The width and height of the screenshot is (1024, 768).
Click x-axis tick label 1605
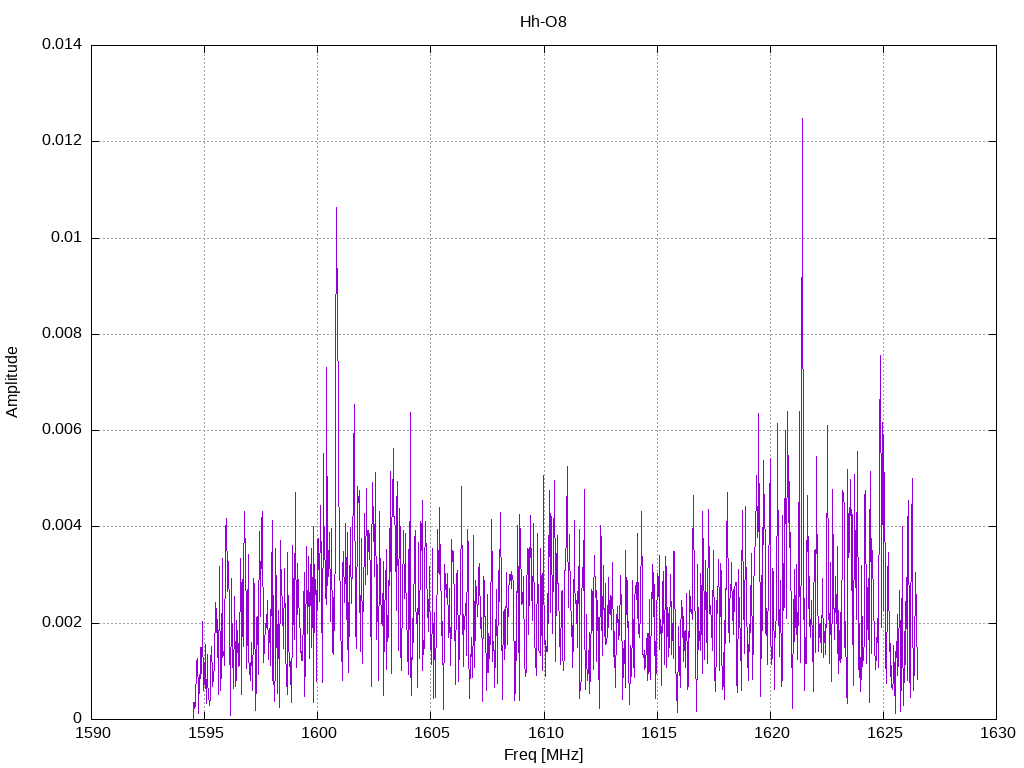[x=432, y=733]
